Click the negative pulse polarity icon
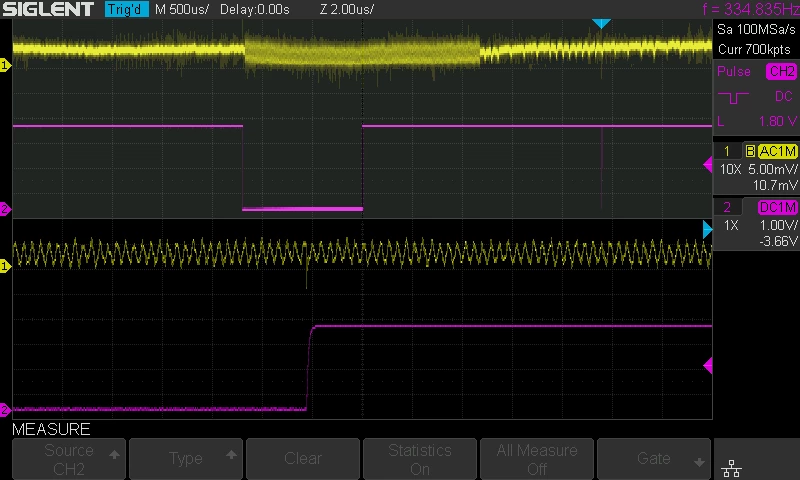 point(733,97)
